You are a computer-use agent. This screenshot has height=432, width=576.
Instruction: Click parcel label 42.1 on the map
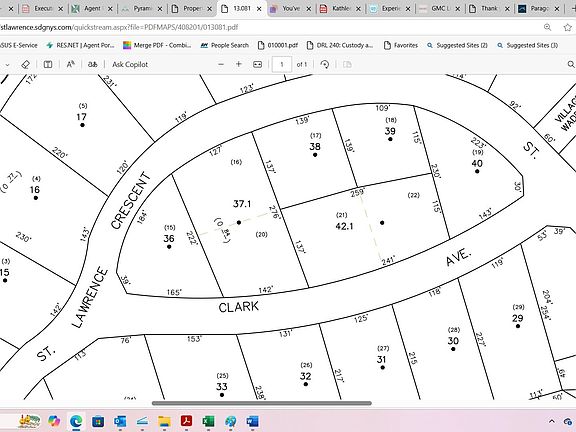click(x=344, y=226)
